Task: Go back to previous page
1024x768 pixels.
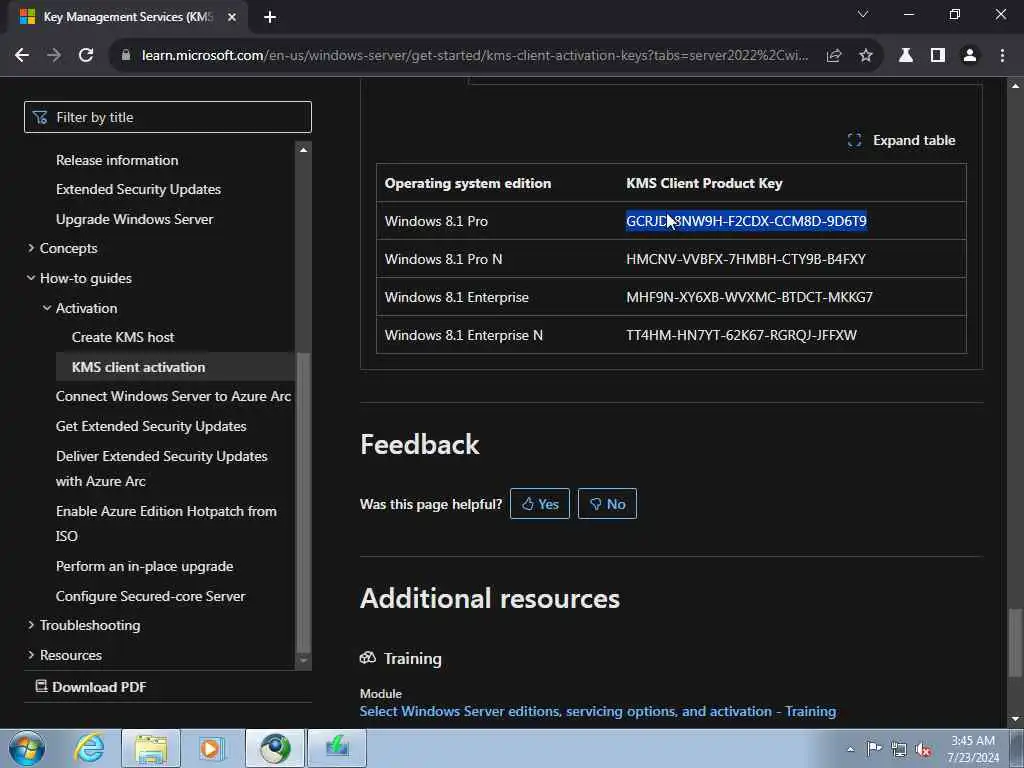Action: (x=22, y=56)
